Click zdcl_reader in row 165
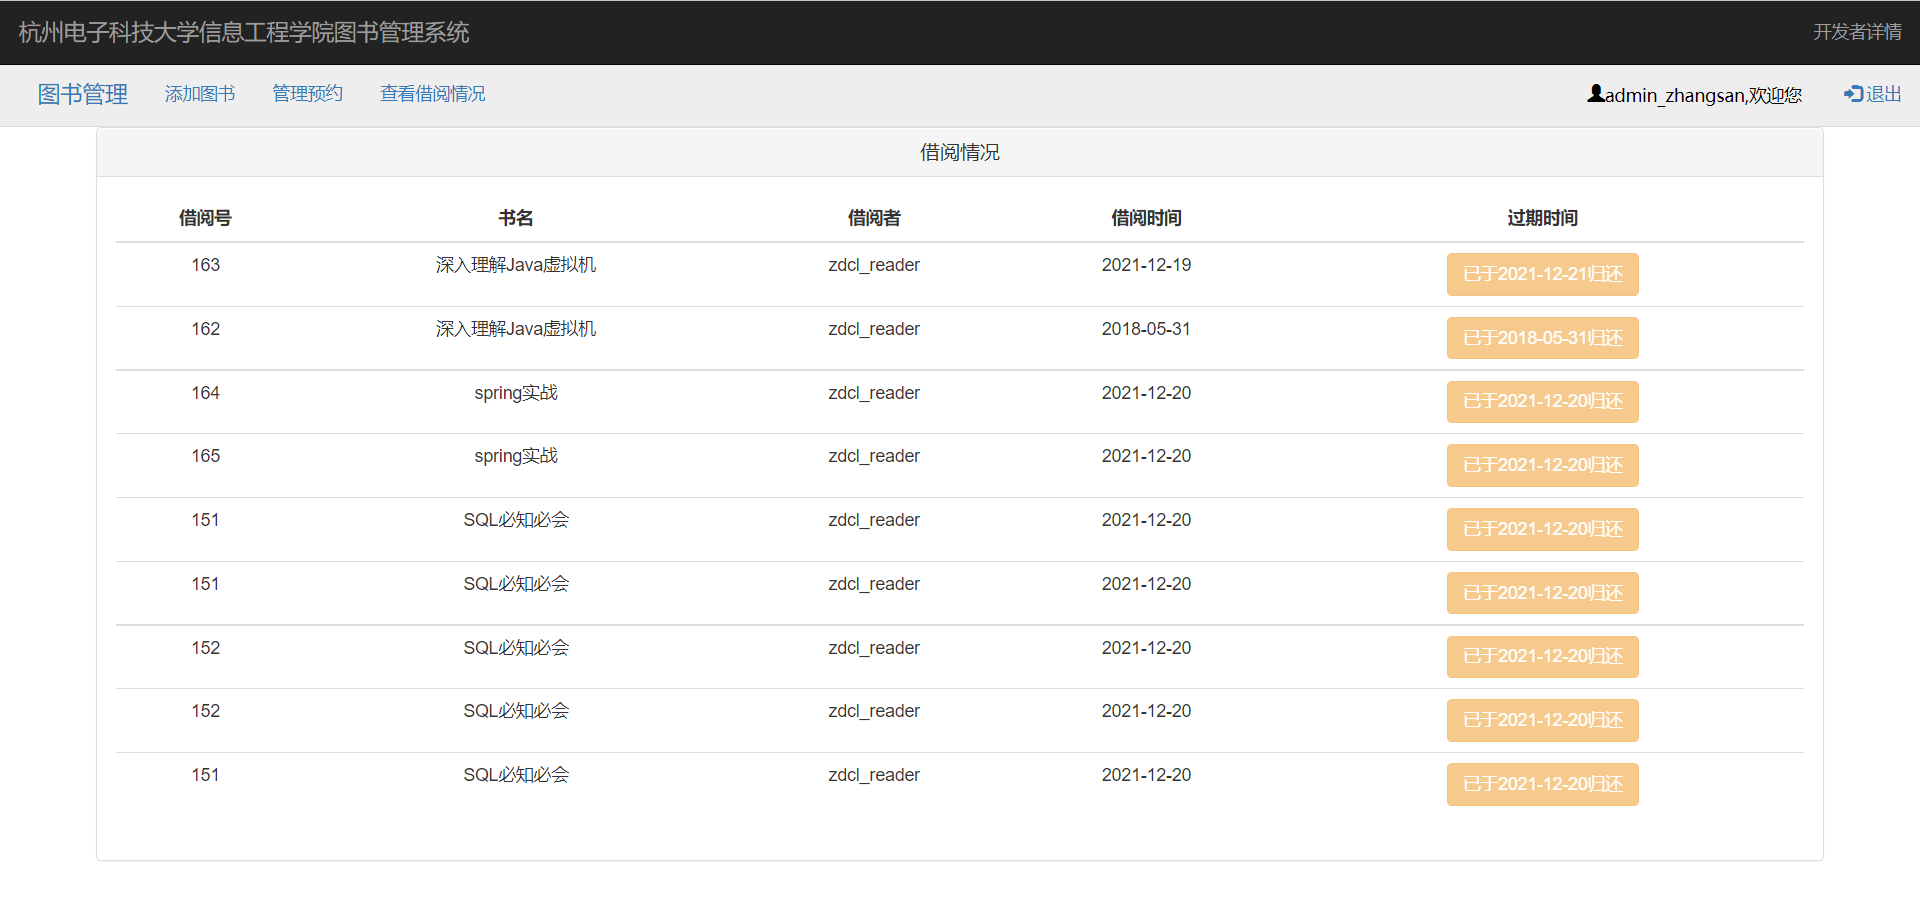The image size is (1920, 902). (874, 456)
